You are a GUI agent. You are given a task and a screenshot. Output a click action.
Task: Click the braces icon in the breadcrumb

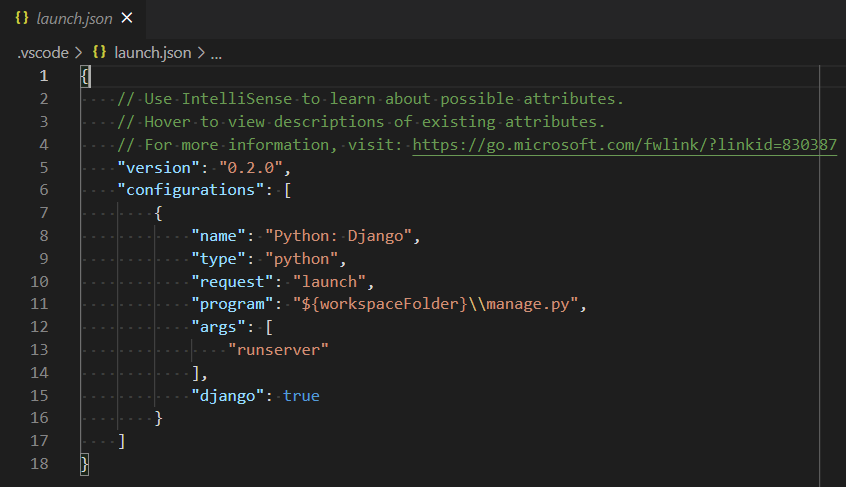99,52
